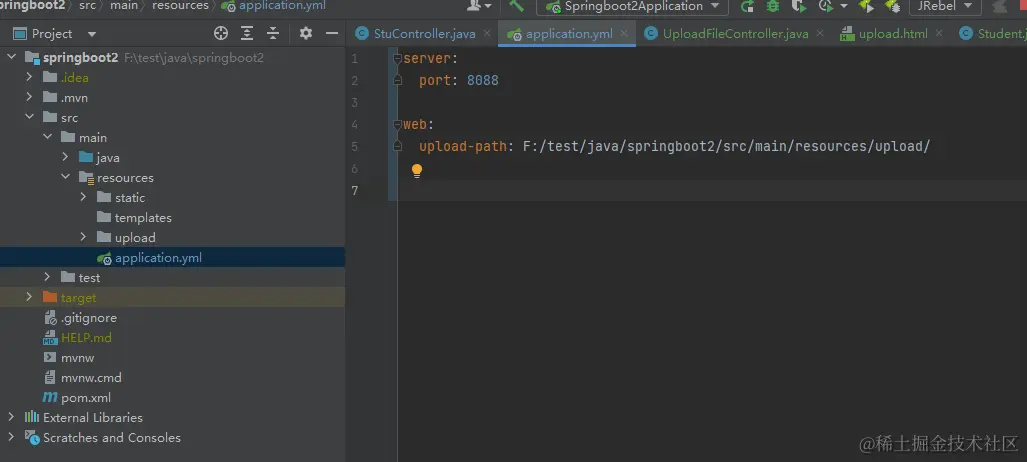Screen dimensions: 1027x462
Task: Click the Build project hammer icon
Action: (x=517, y=6)
